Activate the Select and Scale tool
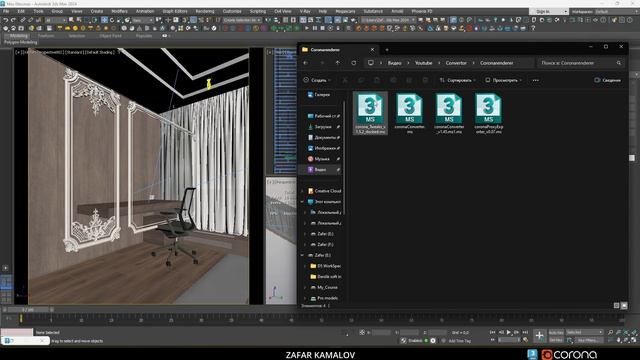Viewport: 640px width, 360px height. click(120, 20)
